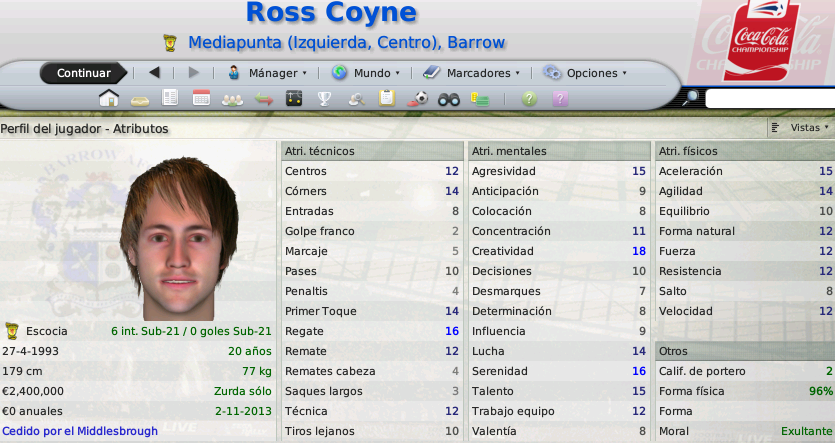This screenshot has height=443, width=835.
Task: Open the tactics board icon
Action: tap(294, 99)
